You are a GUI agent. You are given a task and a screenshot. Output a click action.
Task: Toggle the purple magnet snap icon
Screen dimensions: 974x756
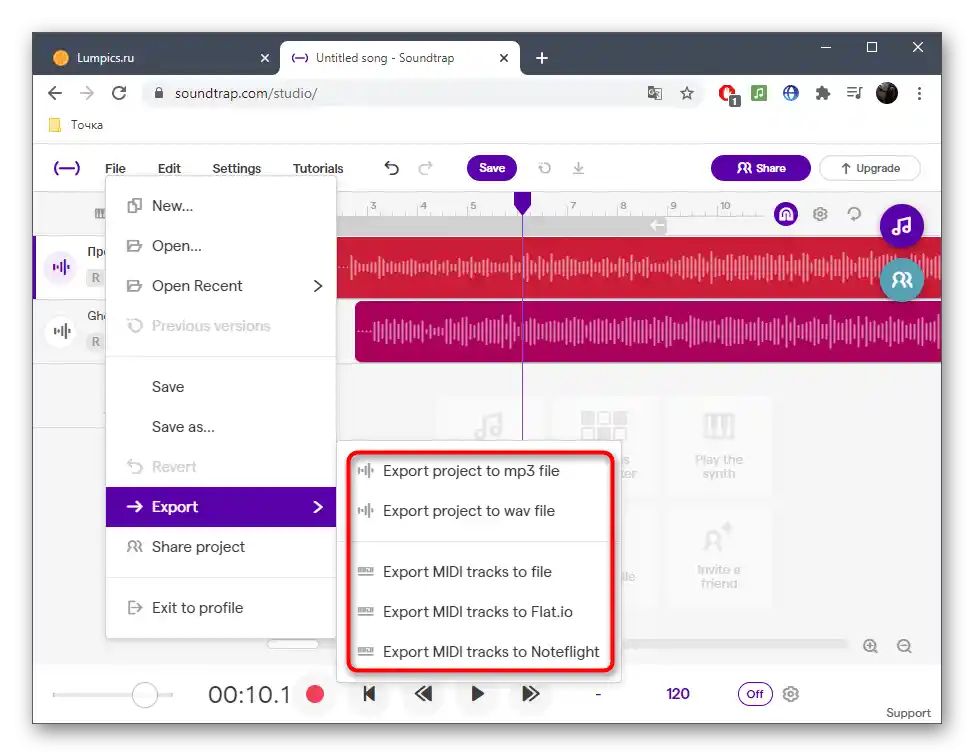[786, 214]
